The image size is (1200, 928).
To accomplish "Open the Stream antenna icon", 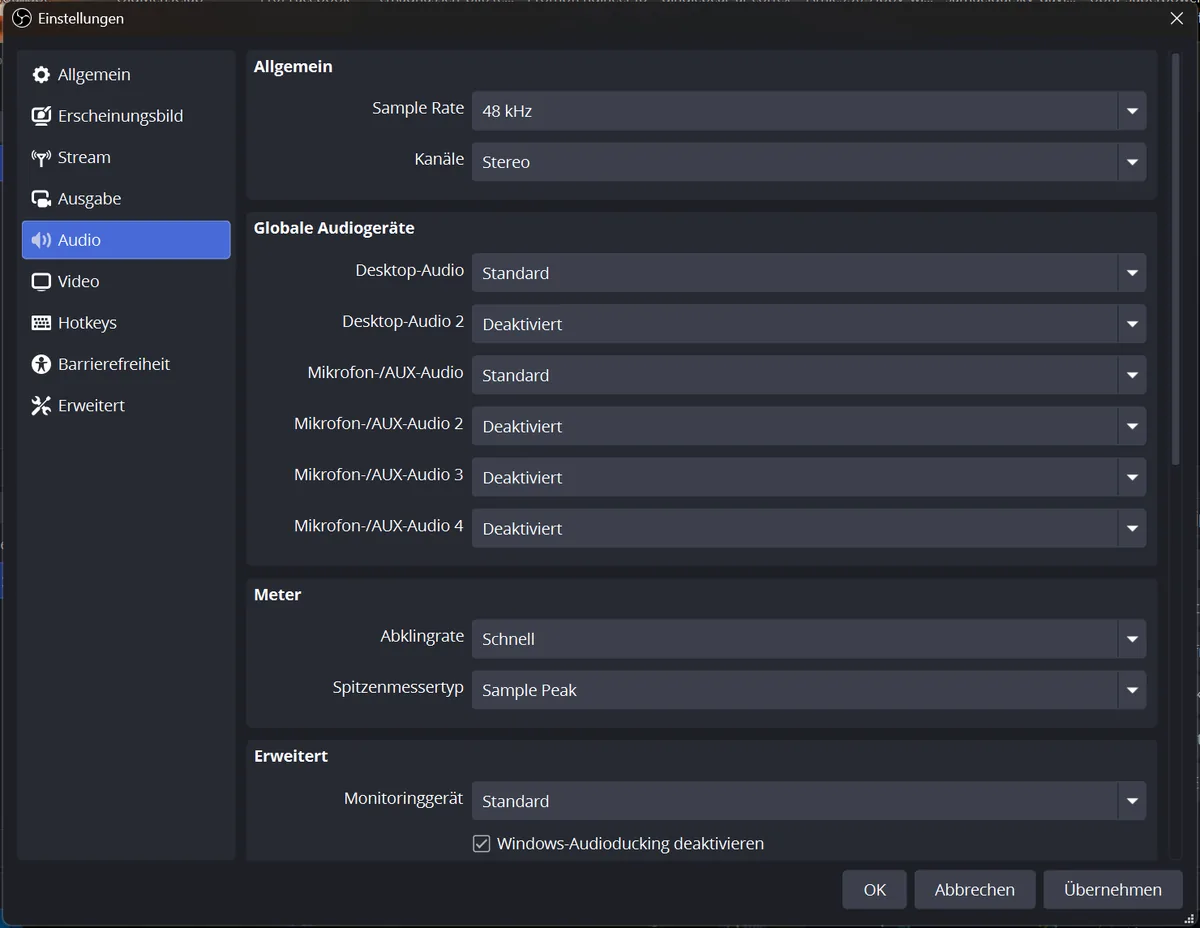I will 41,157.
